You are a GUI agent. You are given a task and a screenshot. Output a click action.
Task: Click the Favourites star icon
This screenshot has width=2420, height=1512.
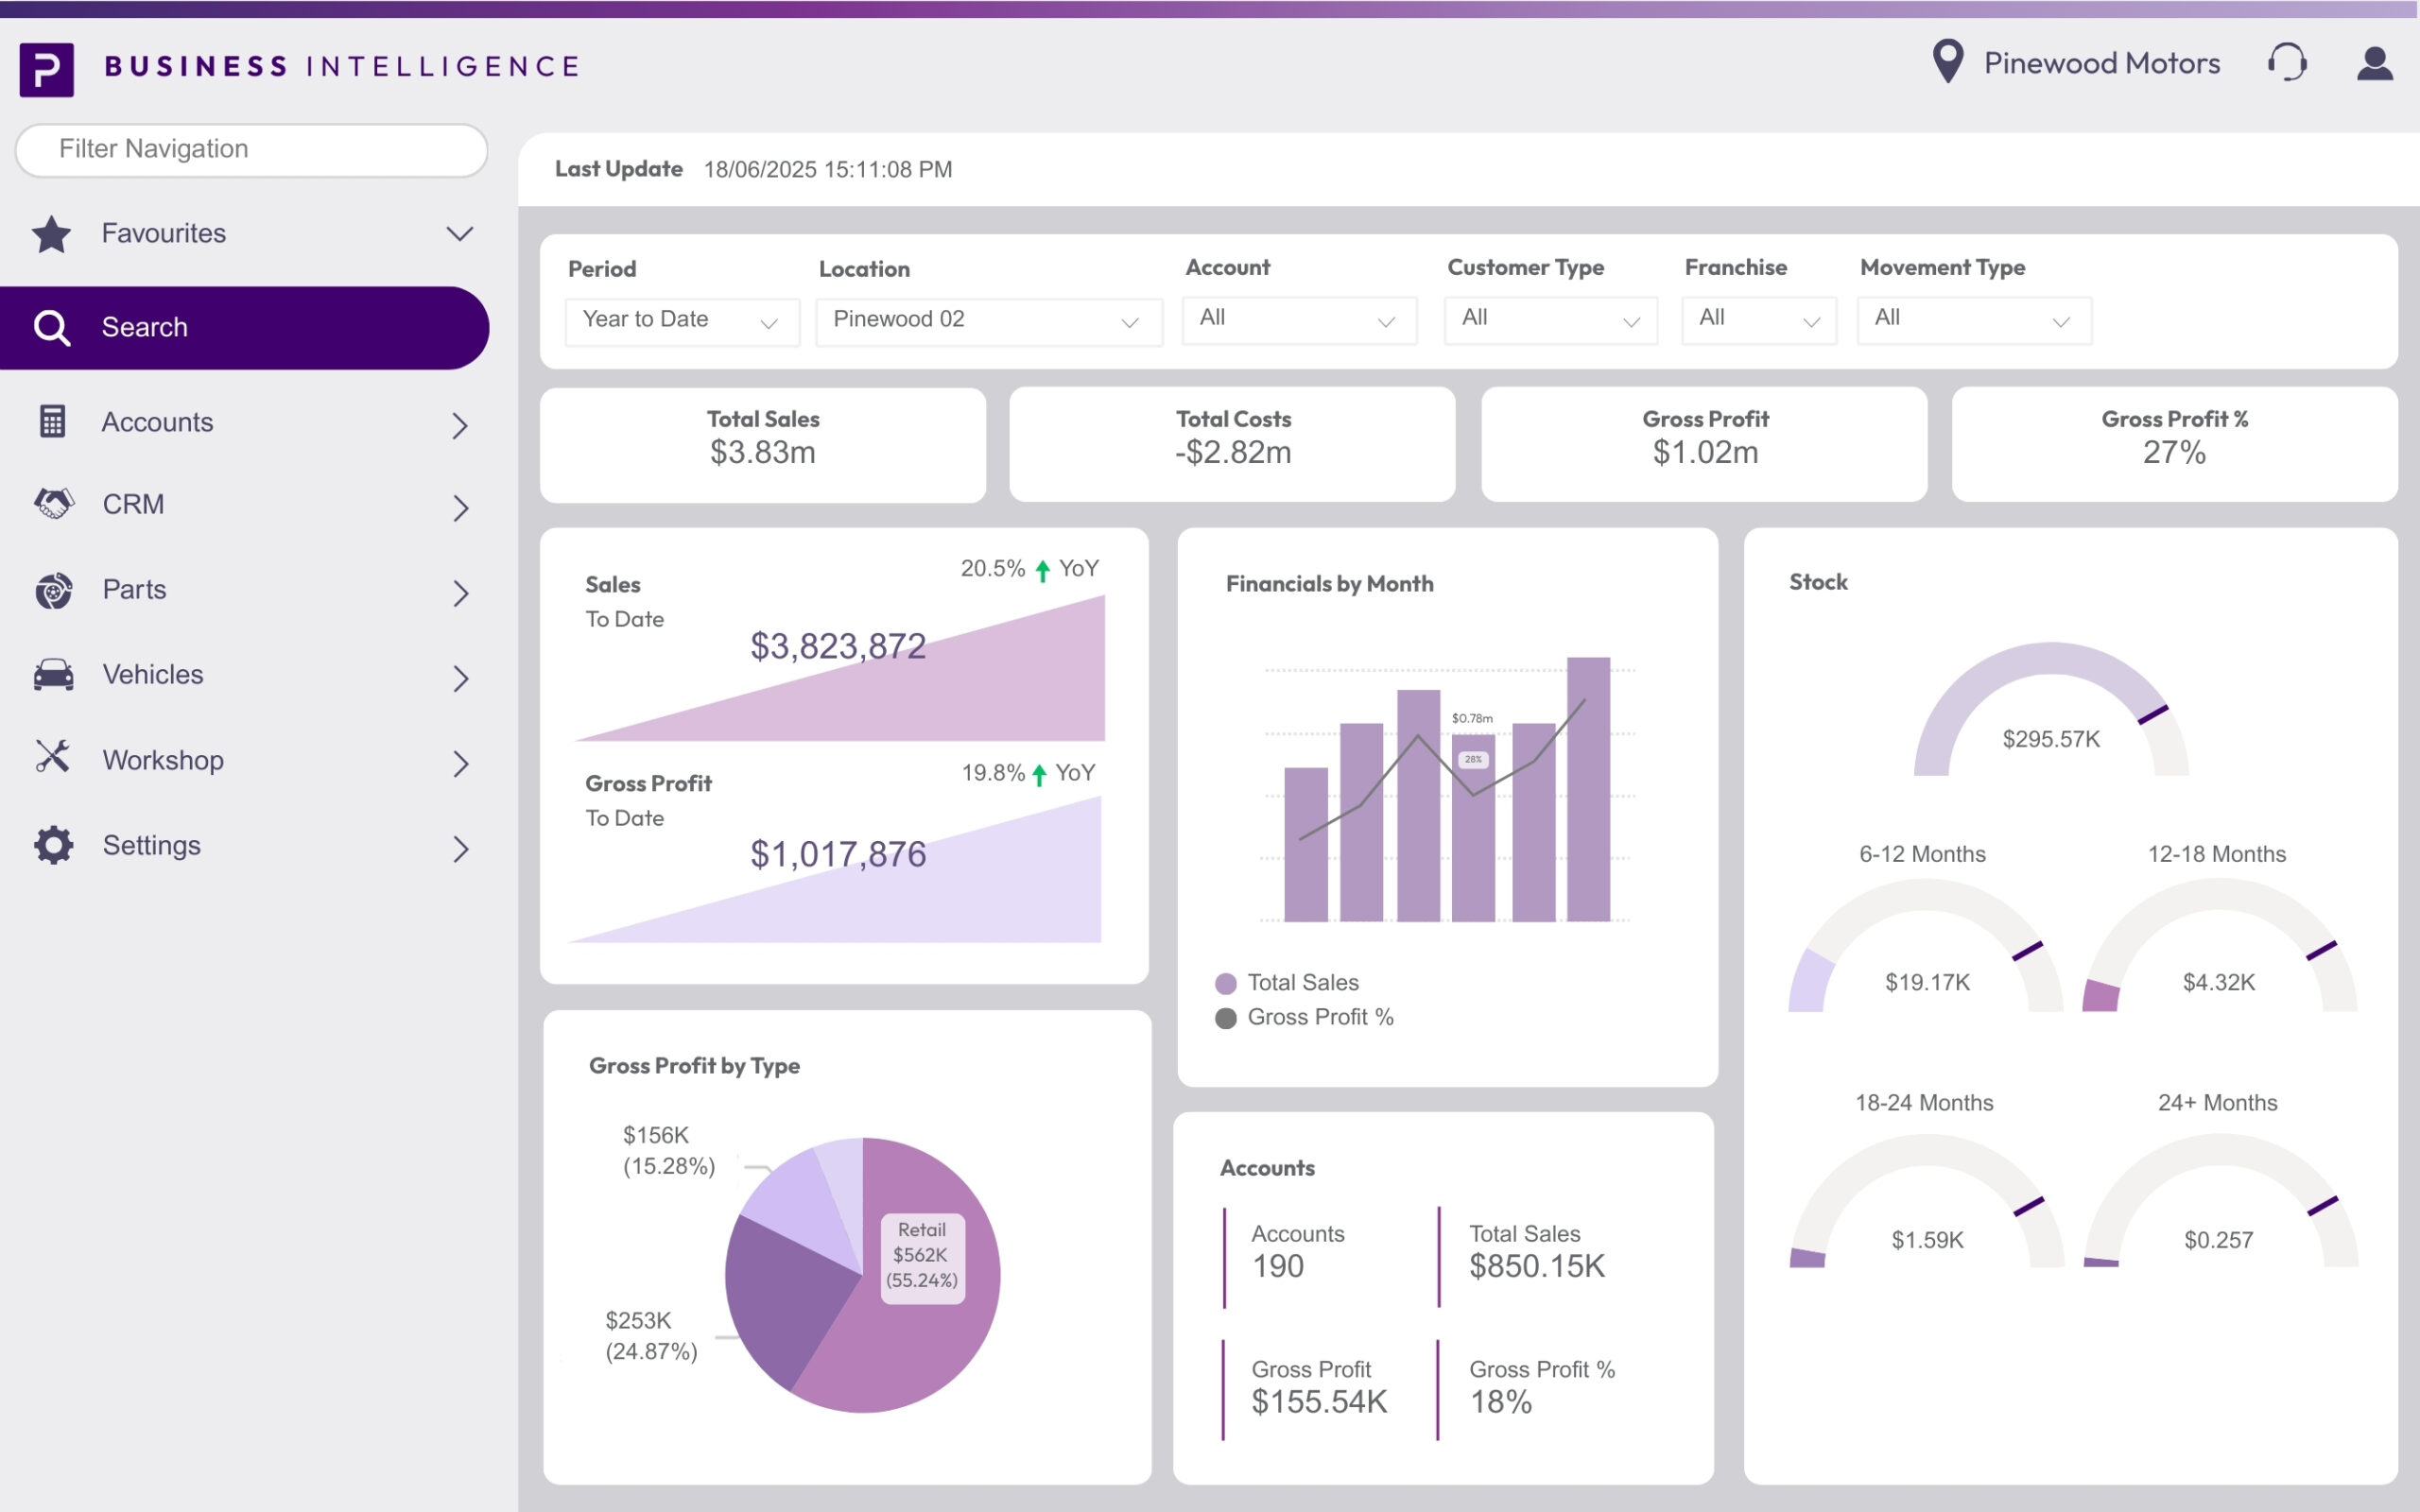52,234
